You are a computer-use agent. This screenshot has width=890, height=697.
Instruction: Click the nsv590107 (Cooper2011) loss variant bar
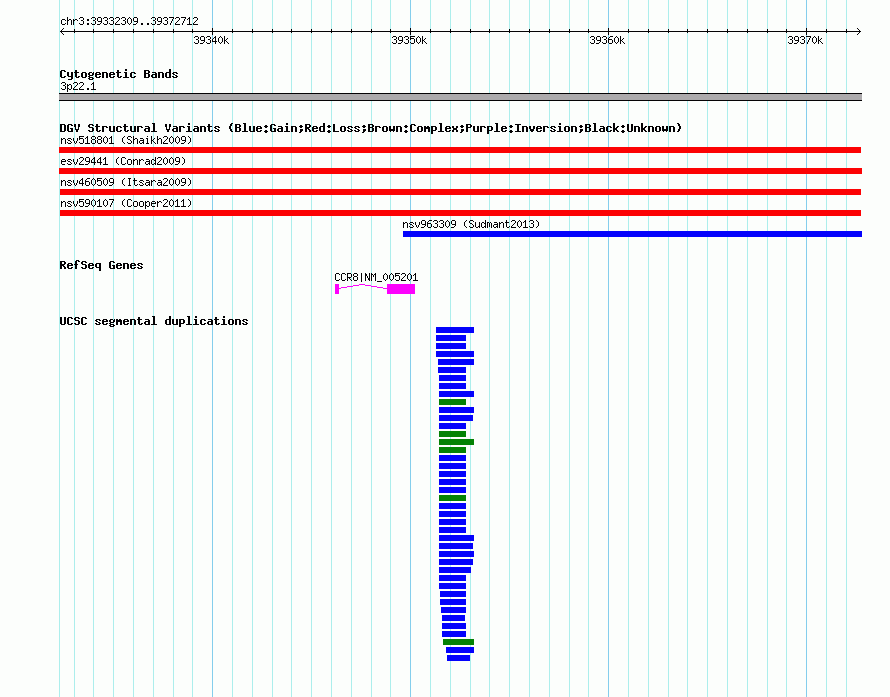[460, 213]
